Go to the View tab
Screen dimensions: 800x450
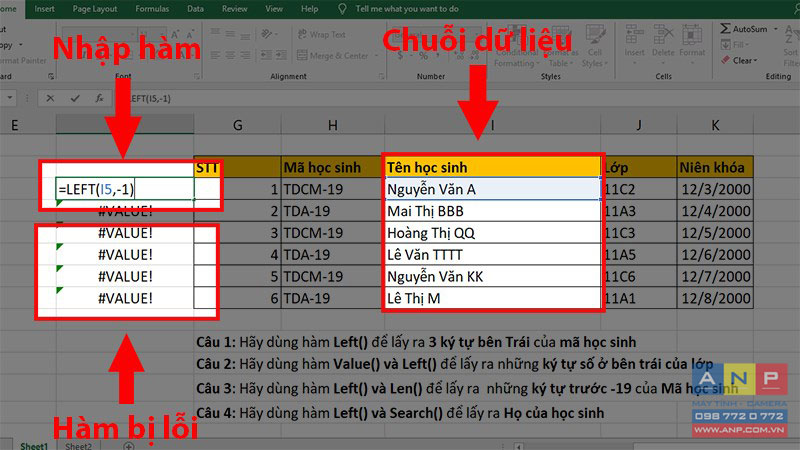[274, 9]
